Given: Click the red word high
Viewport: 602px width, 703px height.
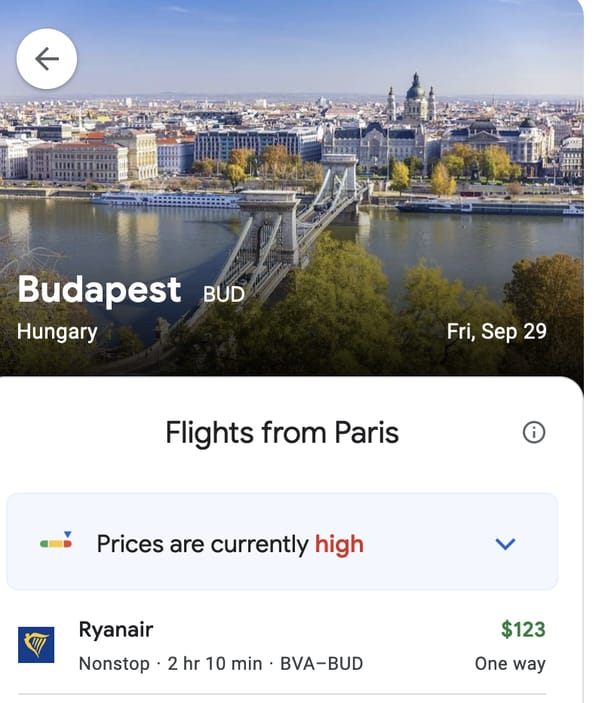Looking at the screenshot, I should (x=339, y=544).
